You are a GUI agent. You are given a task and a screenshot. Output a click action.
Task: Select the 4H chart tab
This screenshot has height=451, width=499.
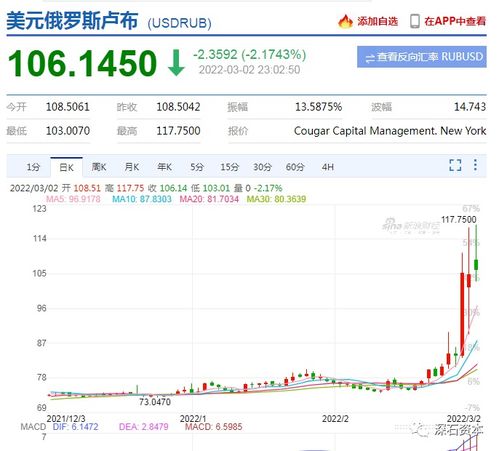(x=328, y=167)
